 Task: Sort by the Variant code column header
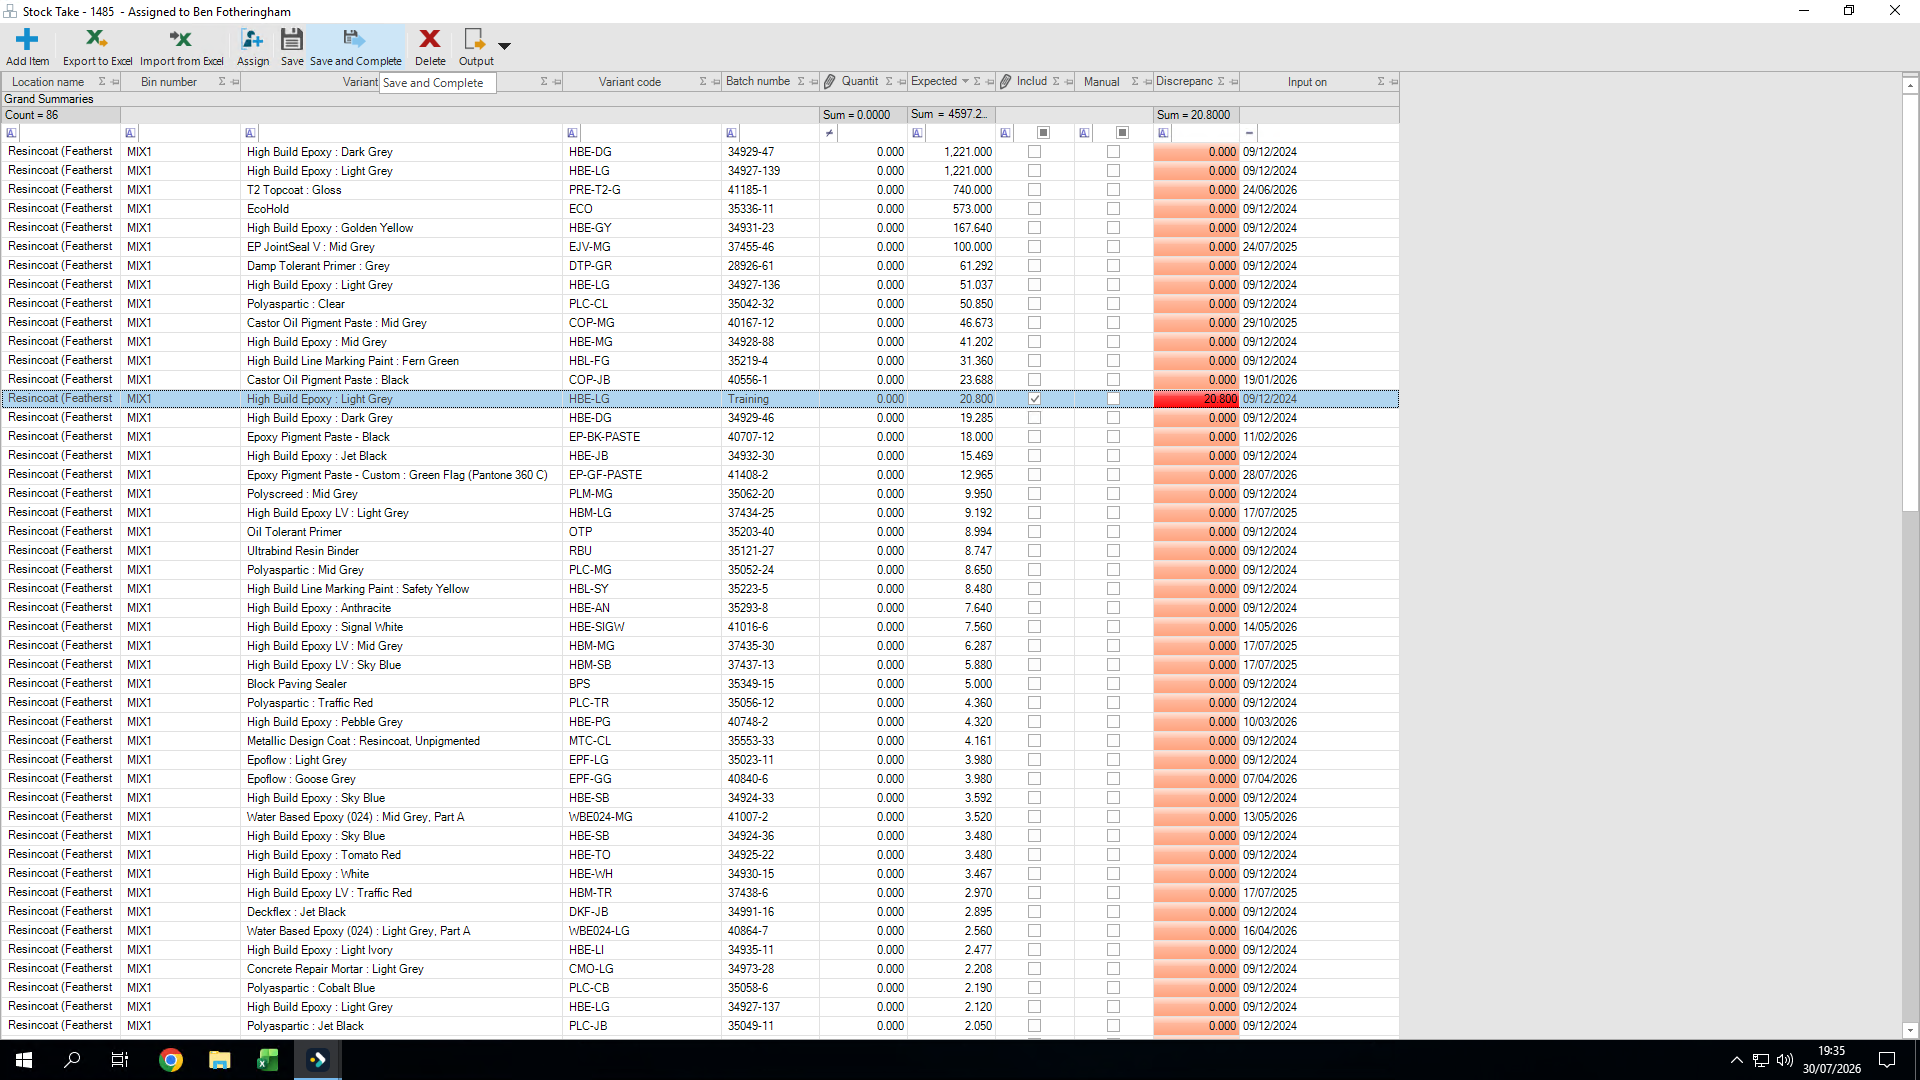click(630, 82)
